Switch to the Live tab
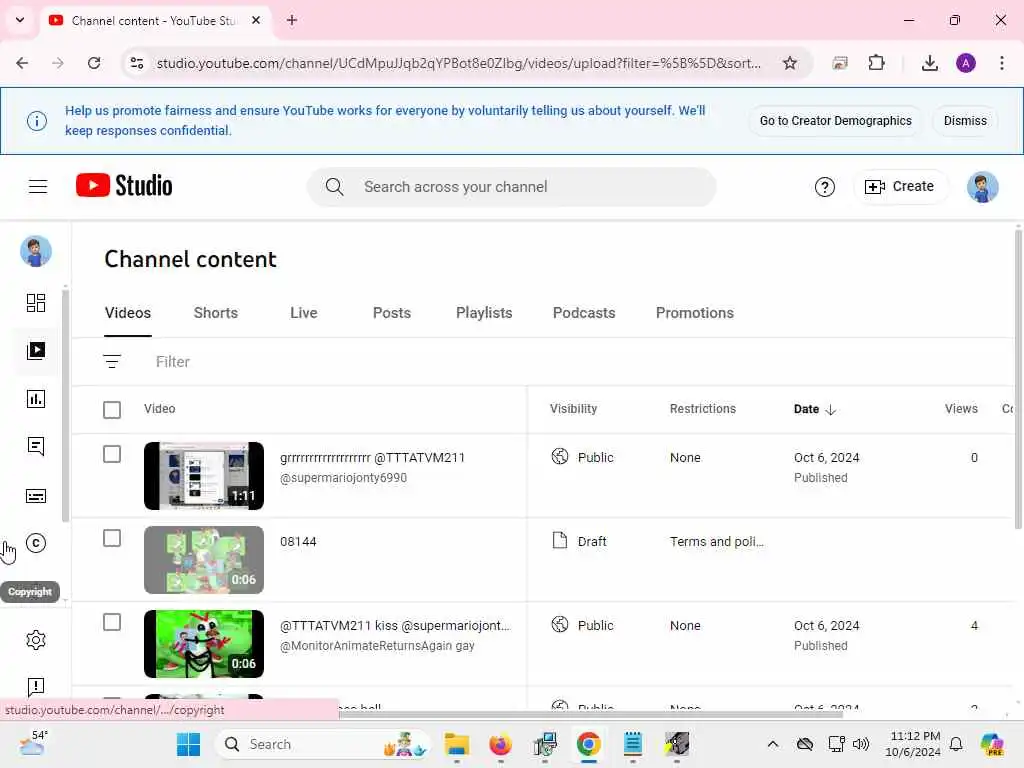 click(304, 313)
